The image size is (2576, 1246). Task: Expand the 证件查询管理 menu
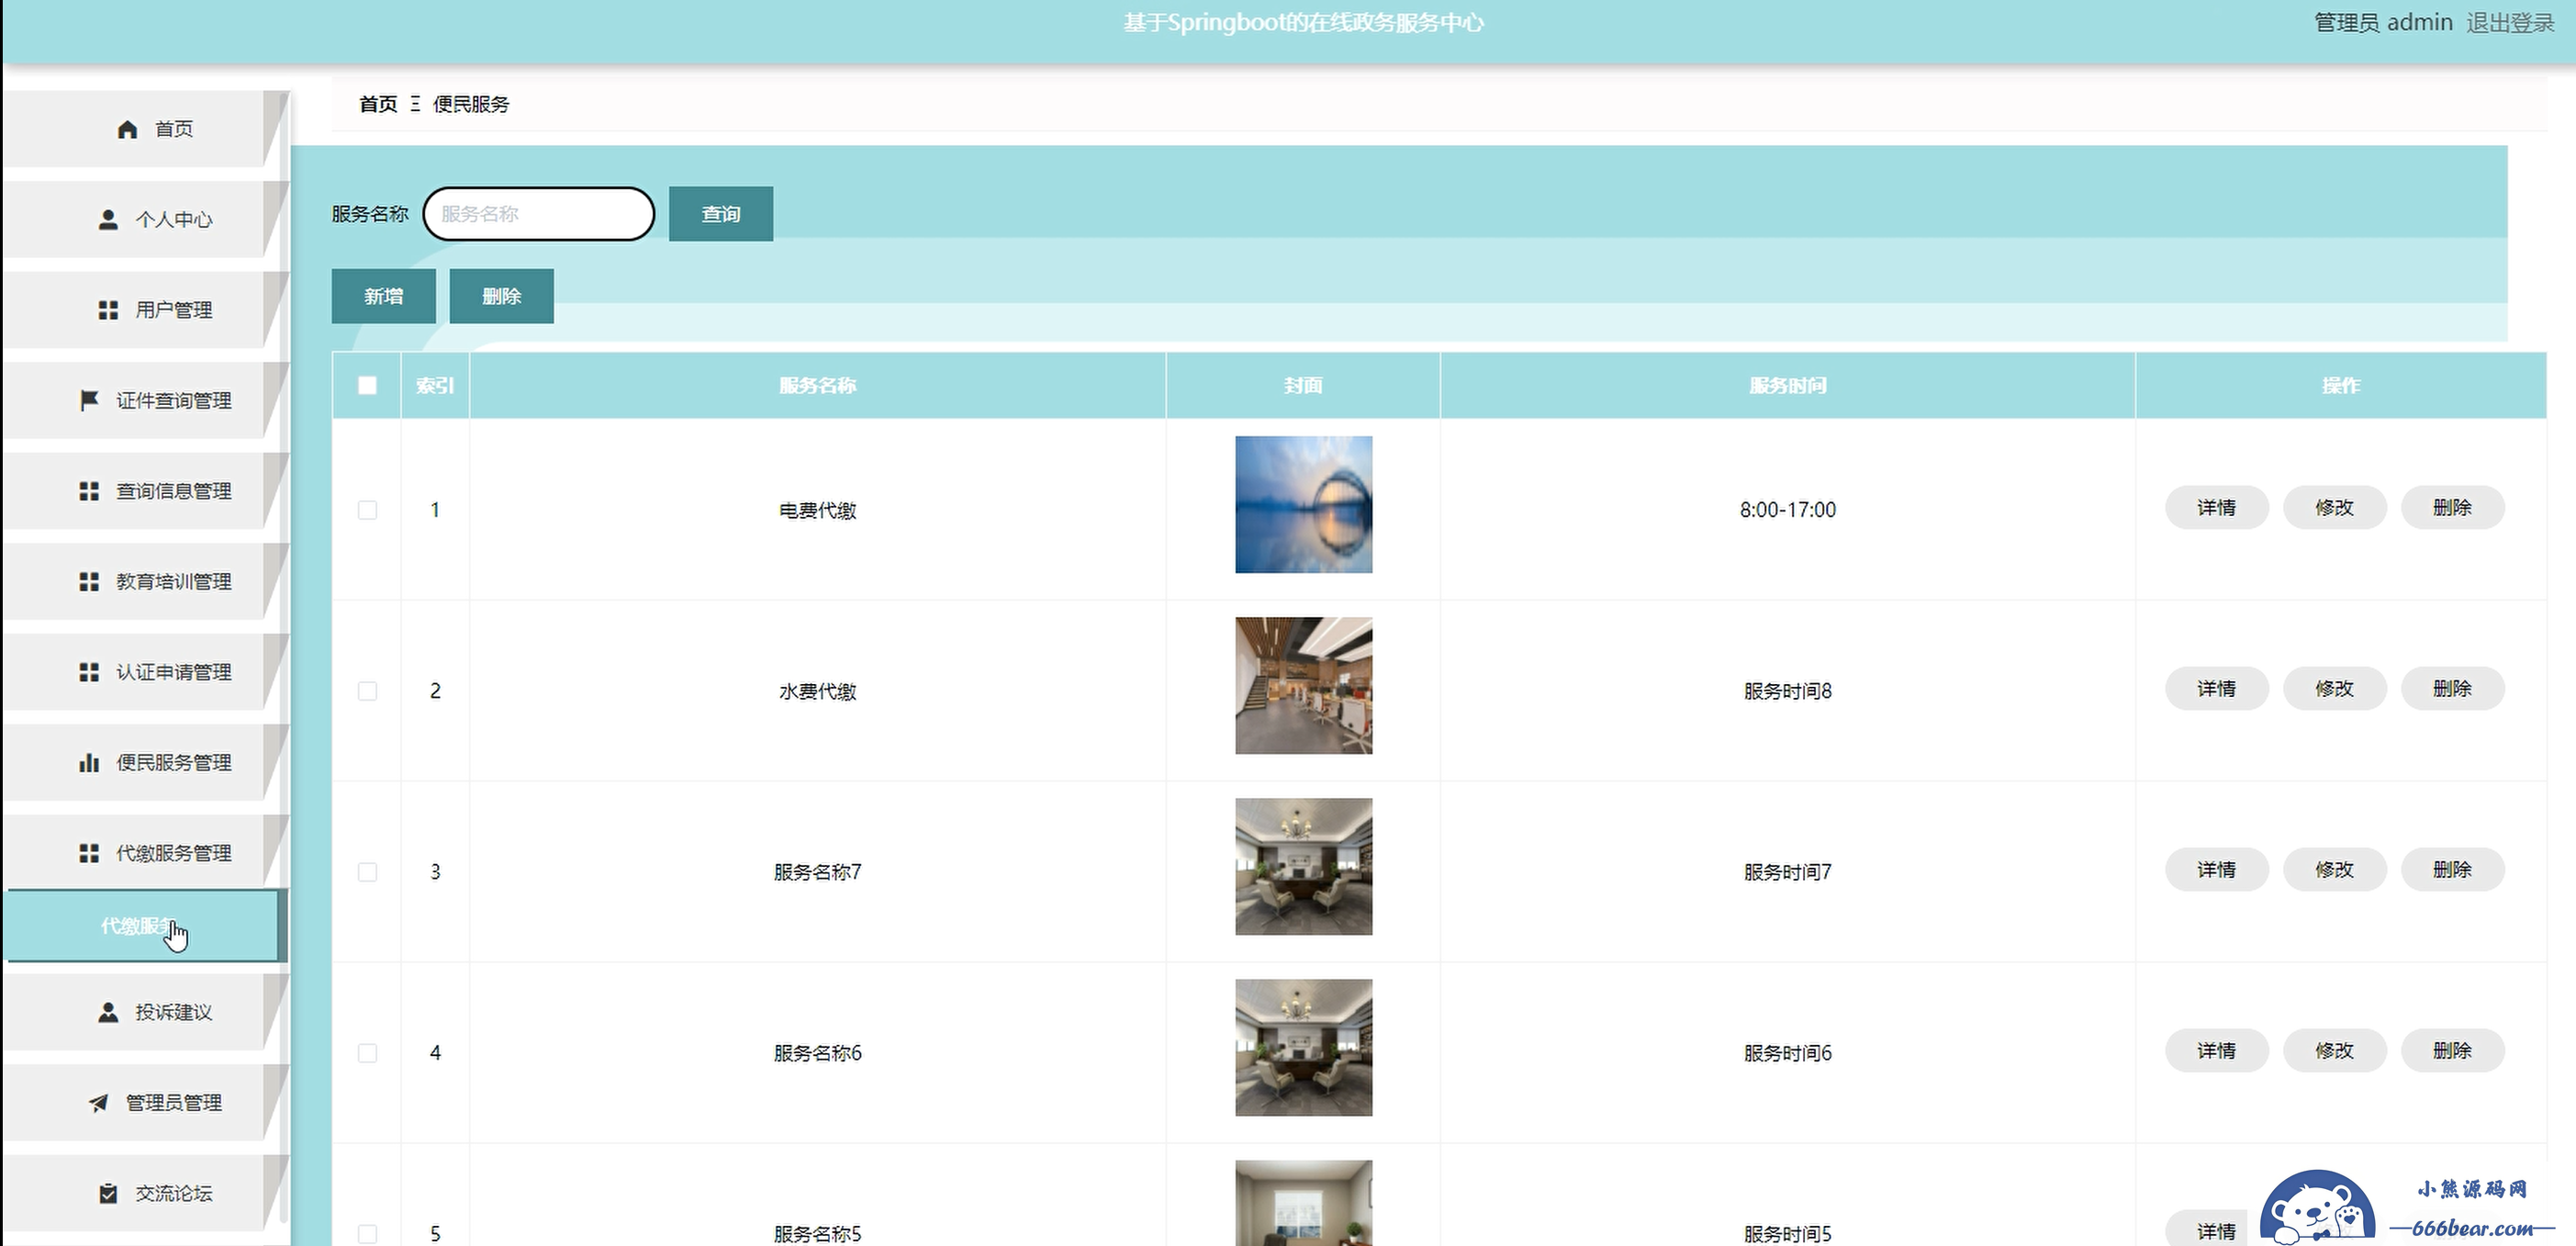146,401
